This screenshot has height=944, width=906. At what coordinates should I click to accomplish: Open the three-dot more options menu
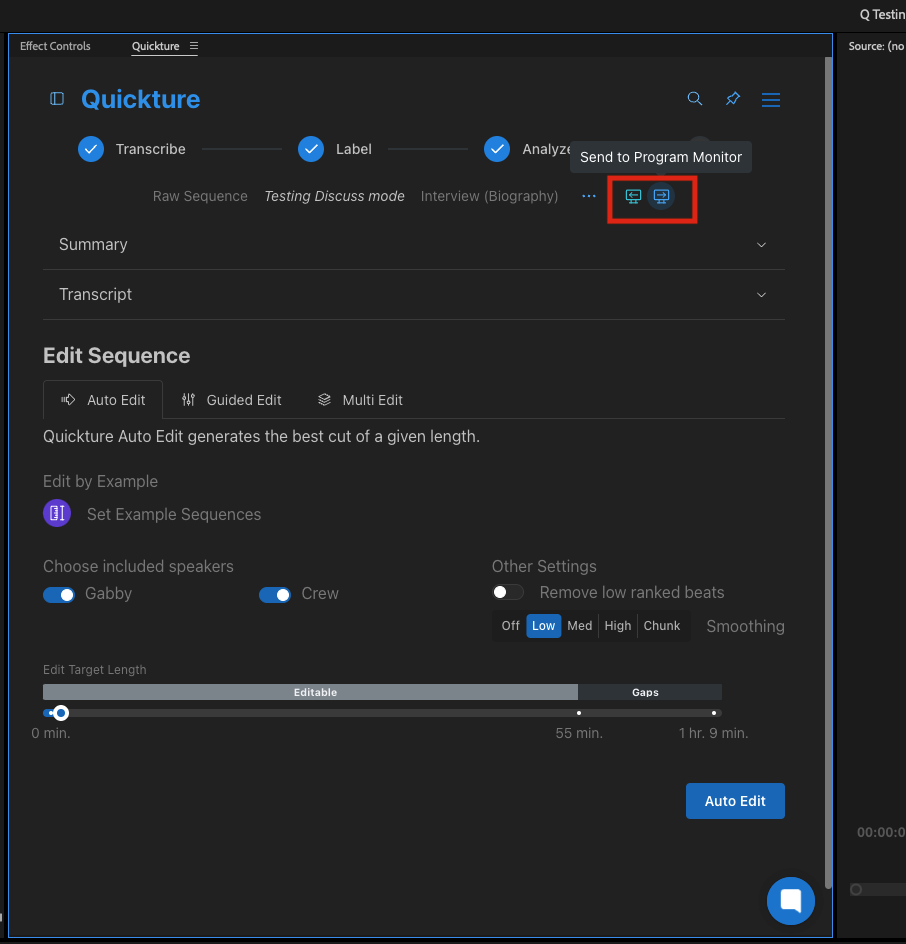(x=589, y=196)
